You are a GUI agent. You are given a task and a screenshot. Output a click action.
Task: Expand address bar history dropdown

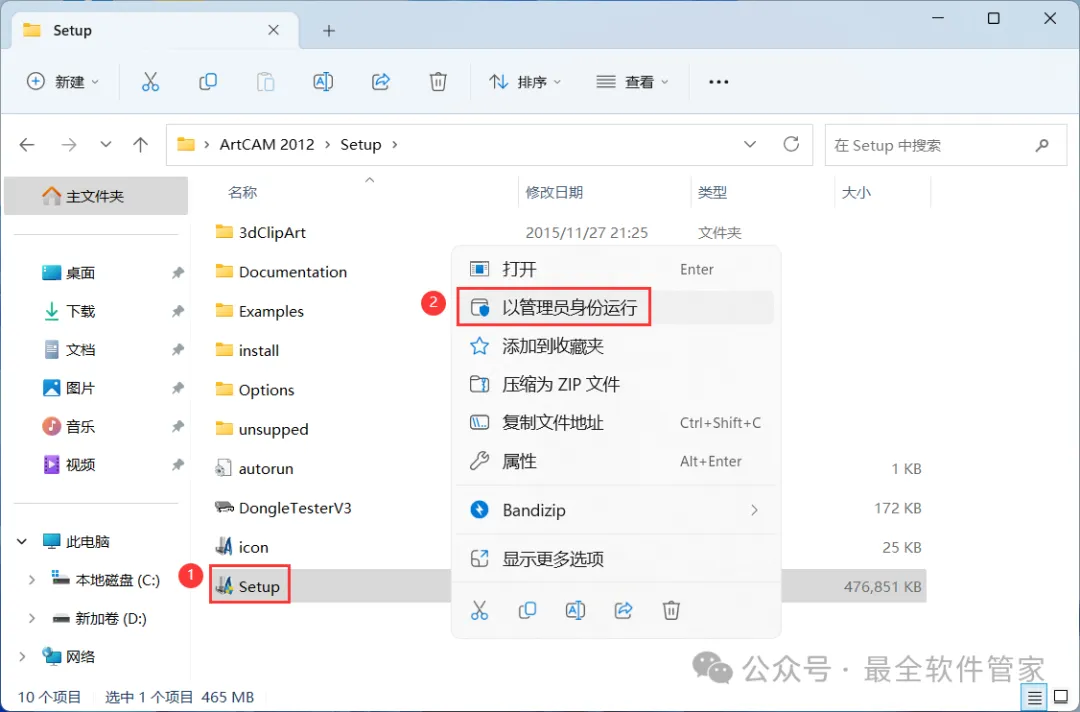tap(750, 145)
